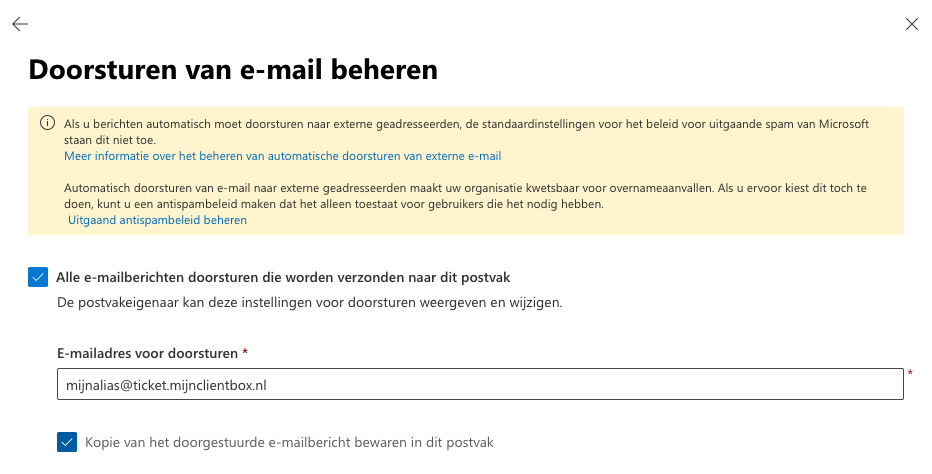Click the 'Doorsturen van e-mail beheren' heading
Image resolution: width=932 pixels, height=474 pixels.
tap(233, 70)
